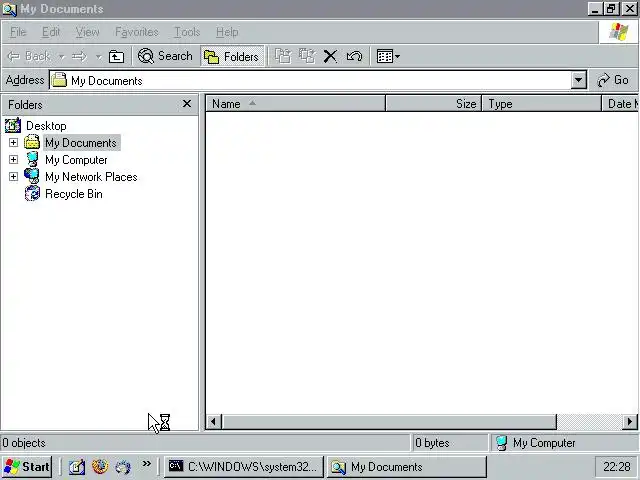Select My Computer in the folder tree

pyautogui.click(x=76, y=160)
